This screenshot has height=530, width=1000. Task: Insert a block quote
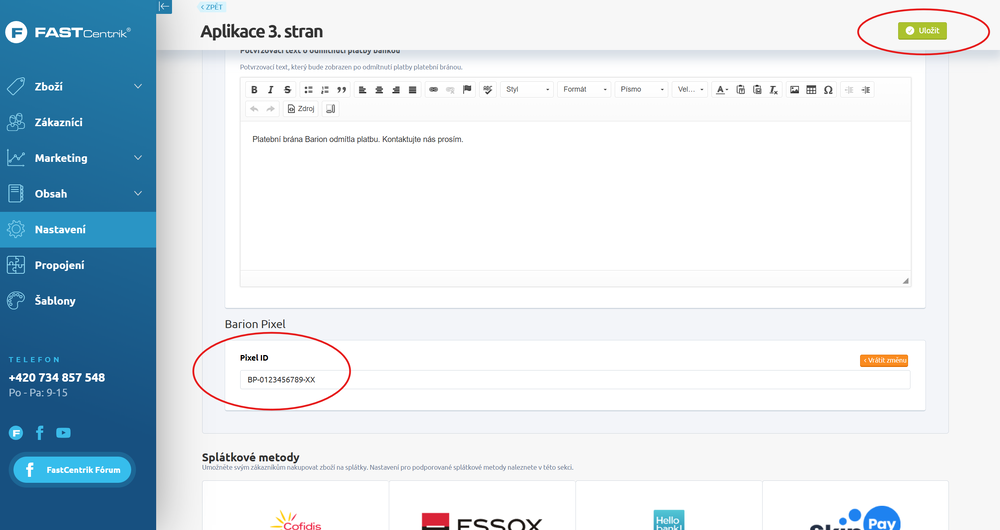tap(342, 90)
